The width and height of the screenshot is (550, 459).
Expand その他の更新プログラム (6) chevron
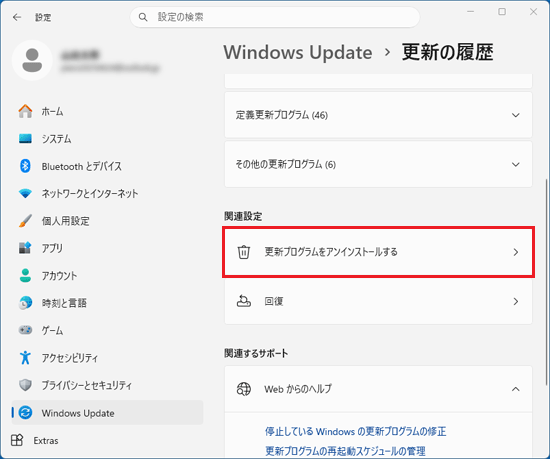(515, 164)
